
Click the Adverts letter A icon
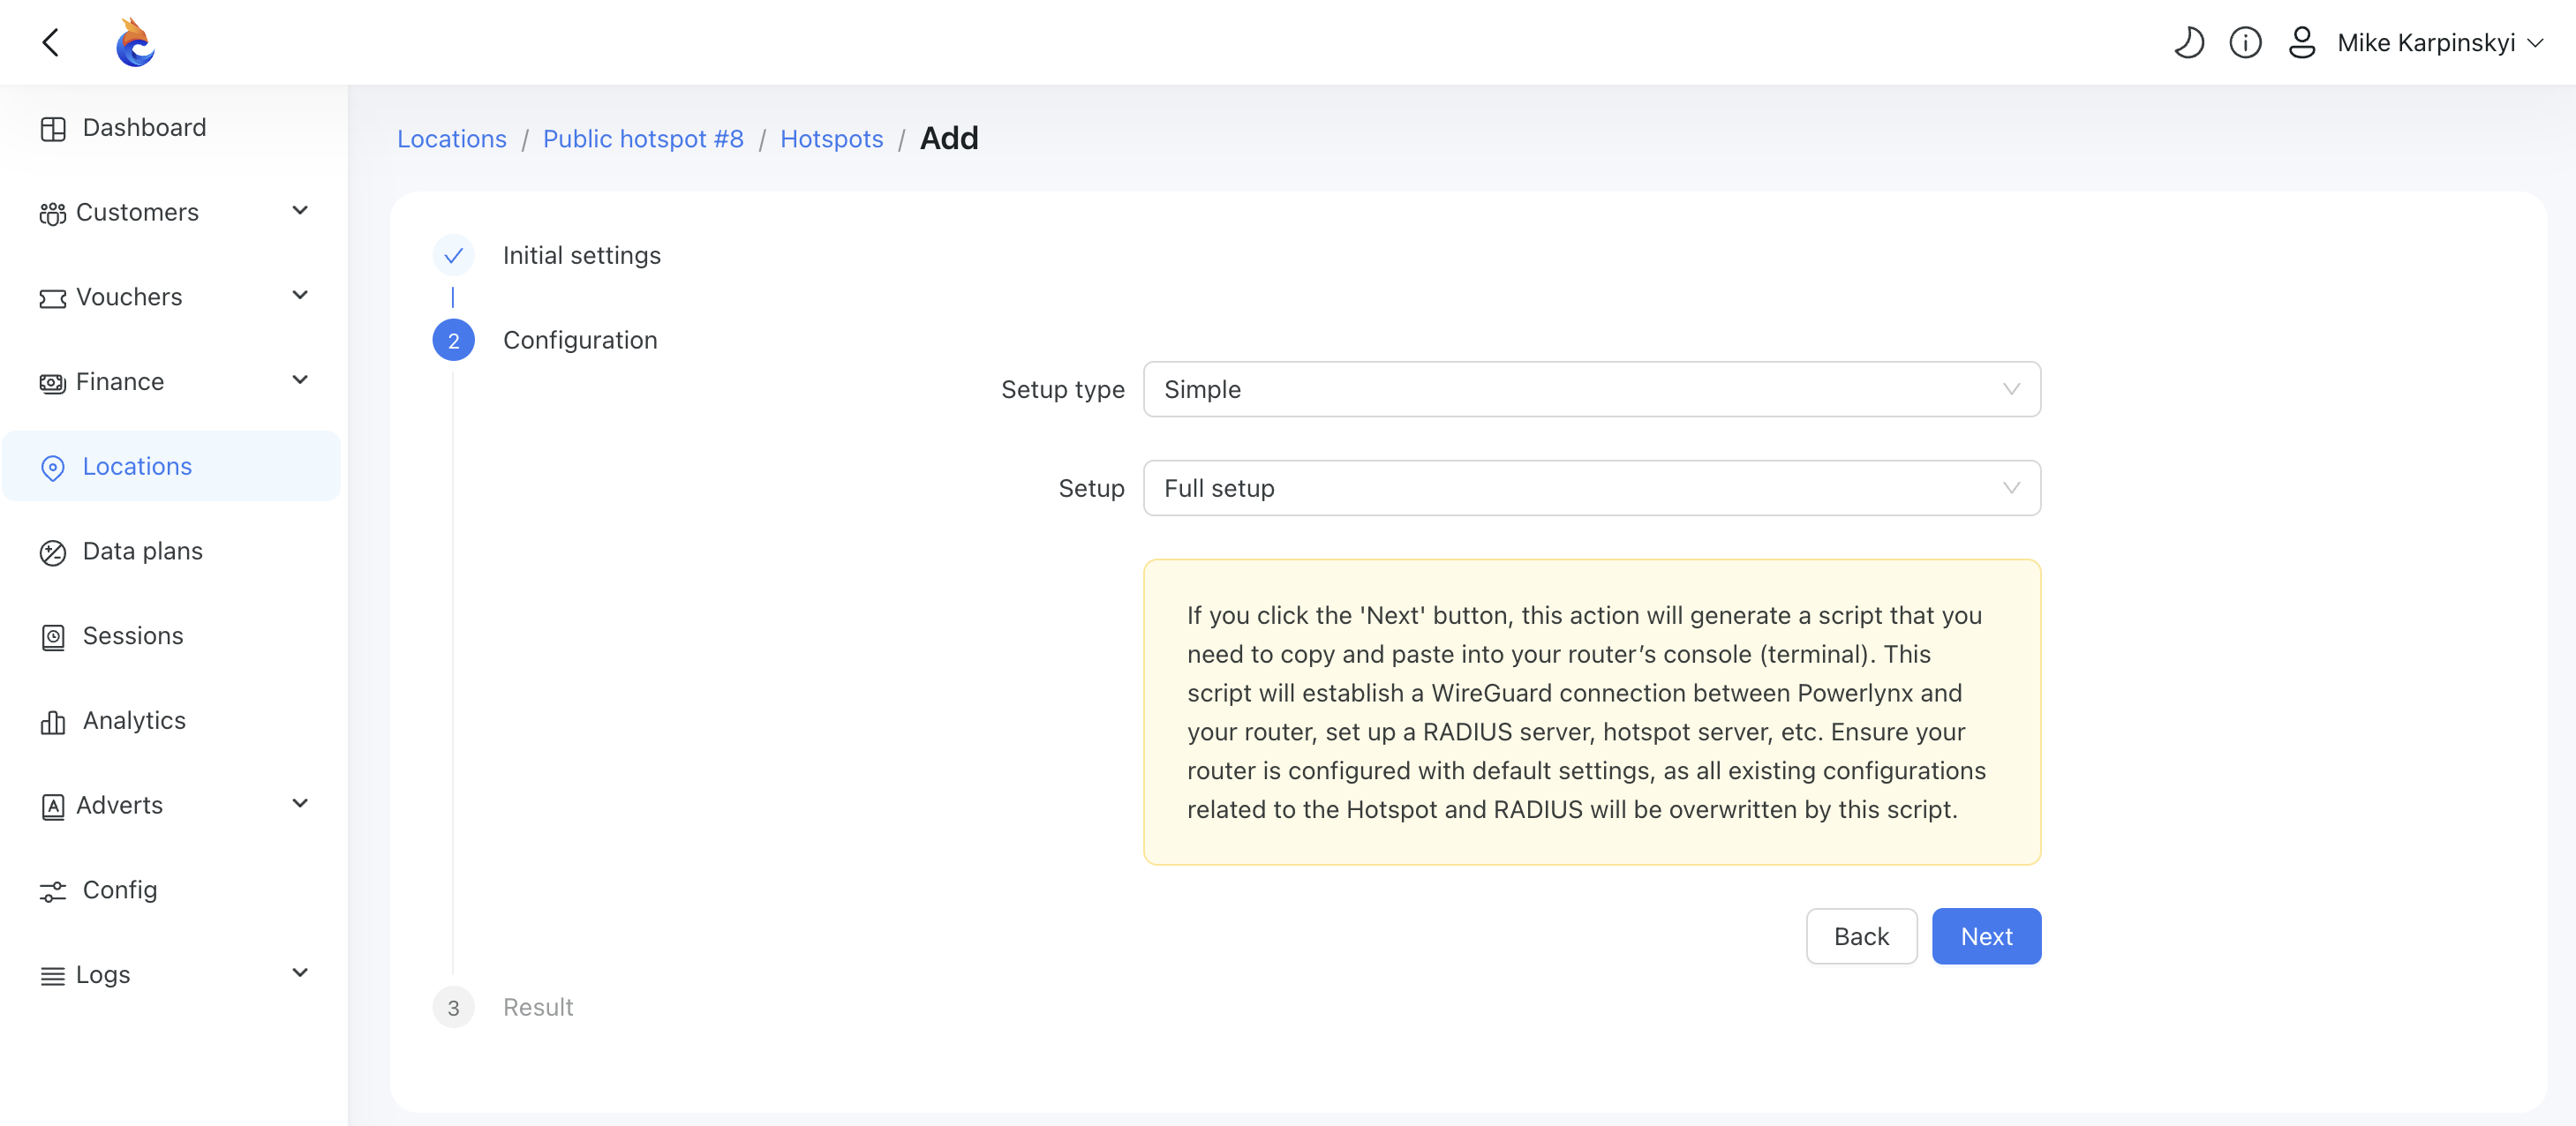[53, 806]
